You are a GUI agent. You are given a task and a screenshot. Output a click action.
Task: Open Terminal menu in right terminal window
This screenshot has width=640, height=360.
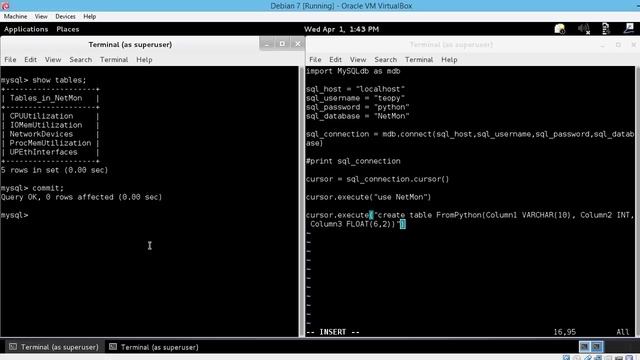coord(419,60)
